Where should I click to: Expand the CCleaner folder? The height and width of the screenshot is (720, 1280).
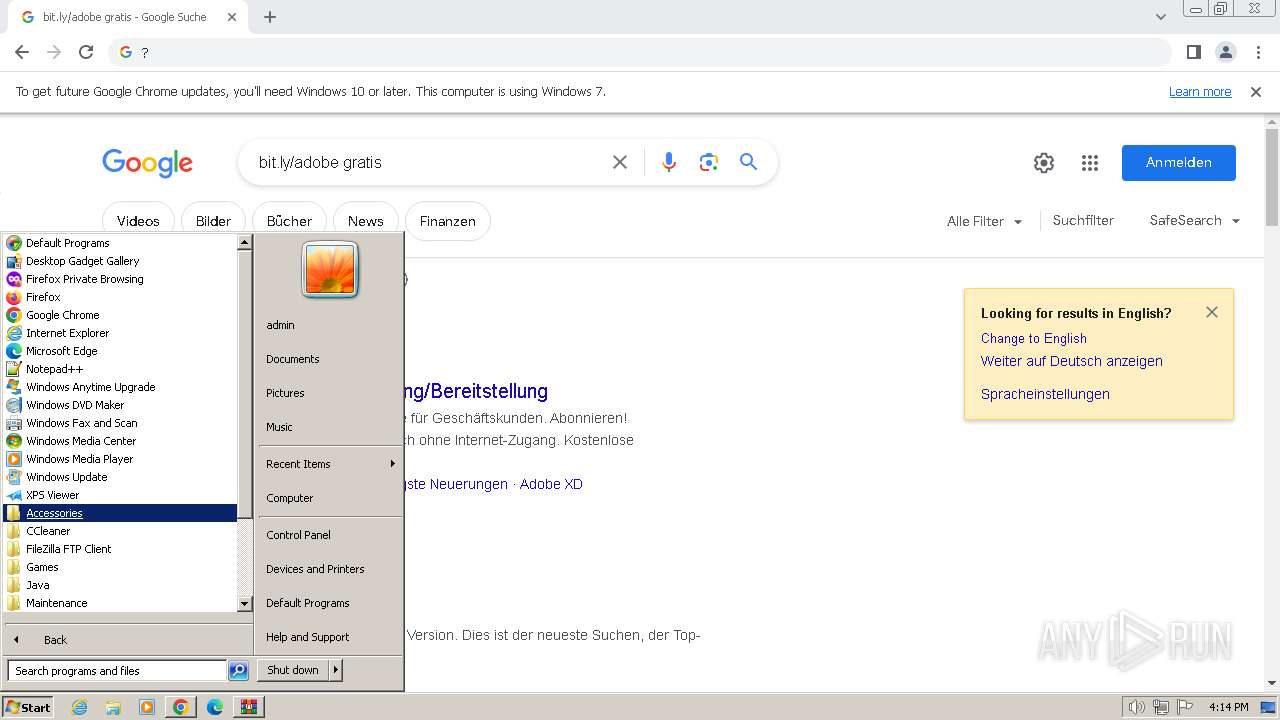[x=120, y=531]
